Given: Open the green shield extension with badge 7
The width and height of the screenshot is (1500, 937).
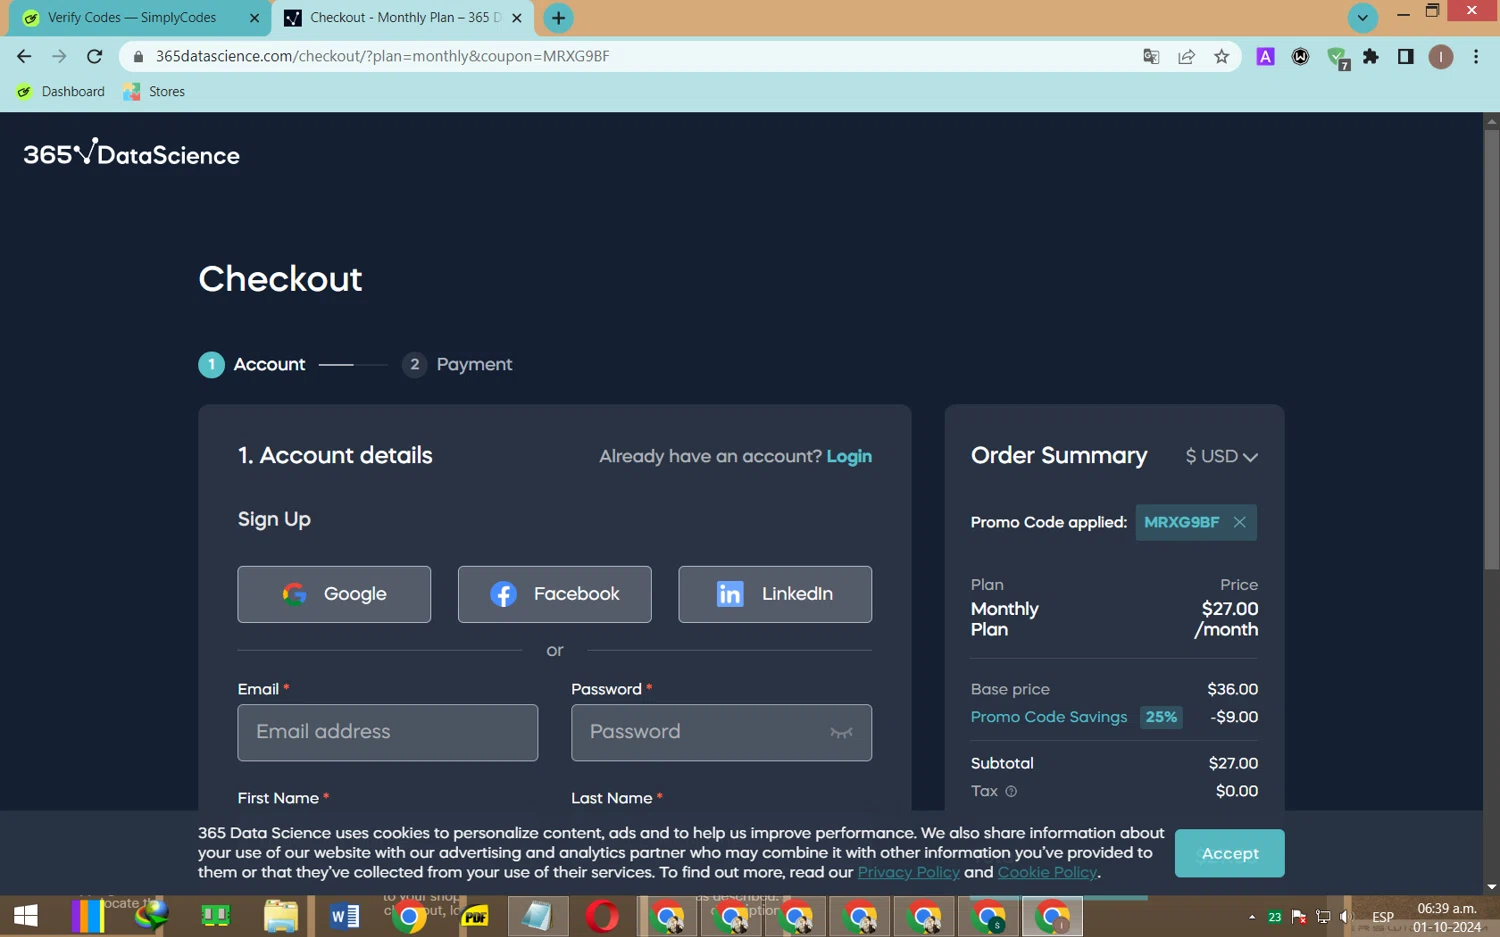Looking at the screenshot, I should pos(1337,58).
